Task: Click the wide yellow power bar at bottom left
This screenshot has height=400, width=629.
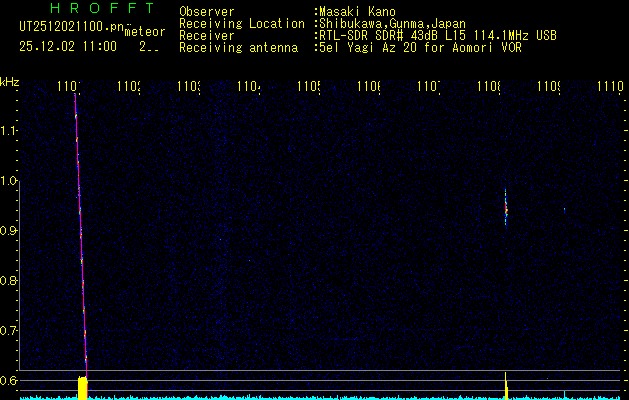Action: coord(82,387)
